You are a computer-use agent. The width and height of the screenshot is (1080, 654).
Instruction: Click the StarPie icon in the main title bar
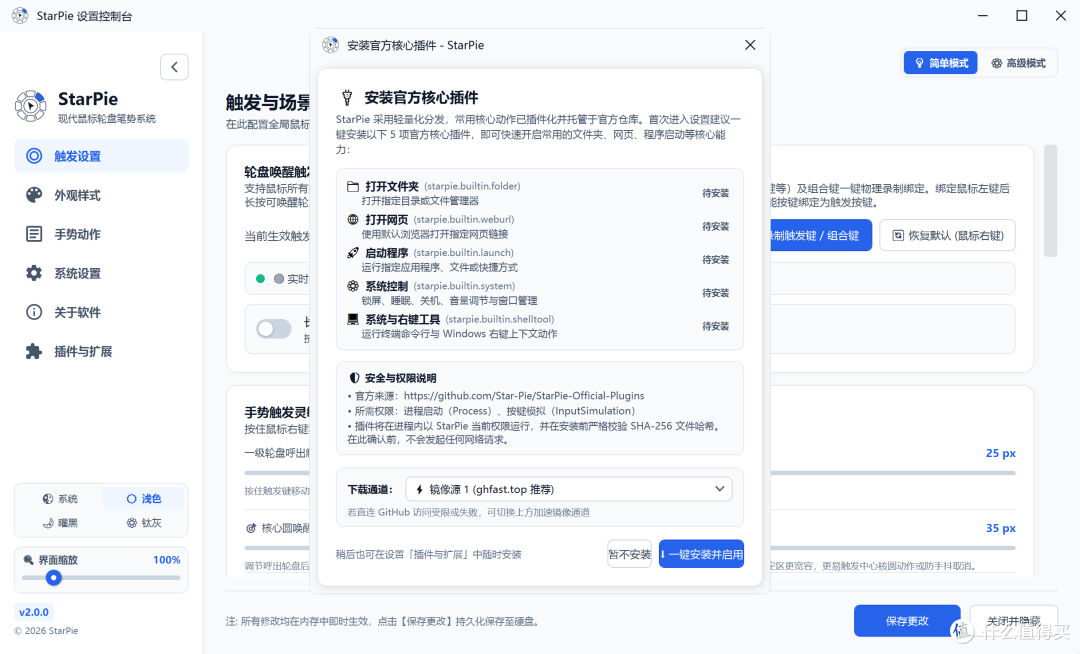[x=20, y=15]
